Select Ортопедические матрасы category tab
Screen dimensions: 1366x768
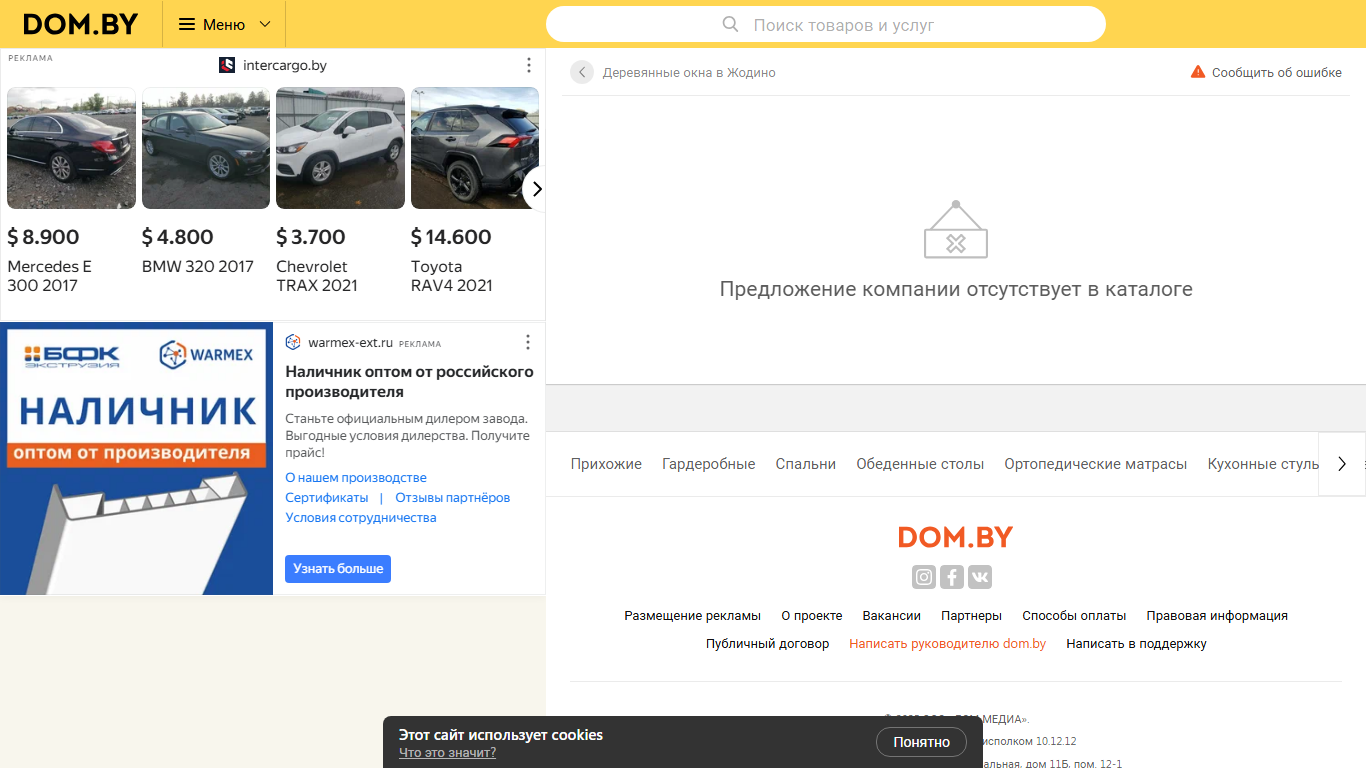tap(1096, 464)
